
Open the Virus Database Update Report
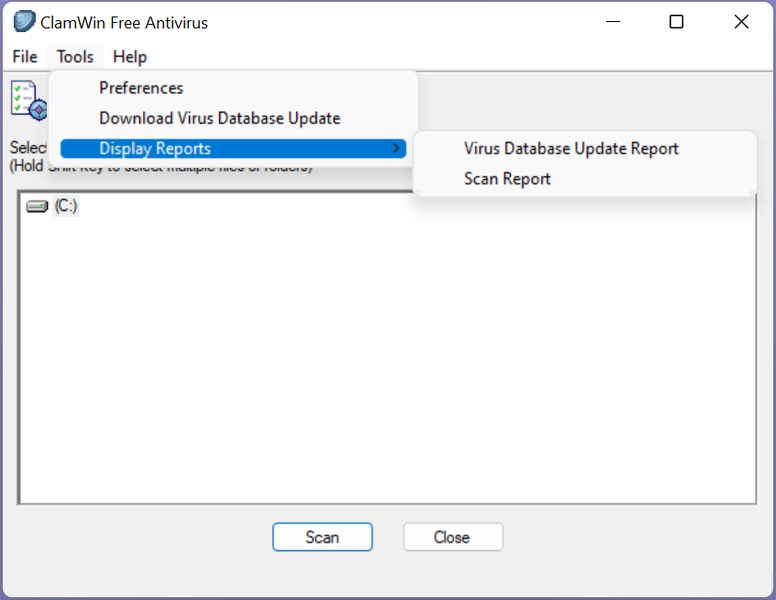click(x=571, y=148)
